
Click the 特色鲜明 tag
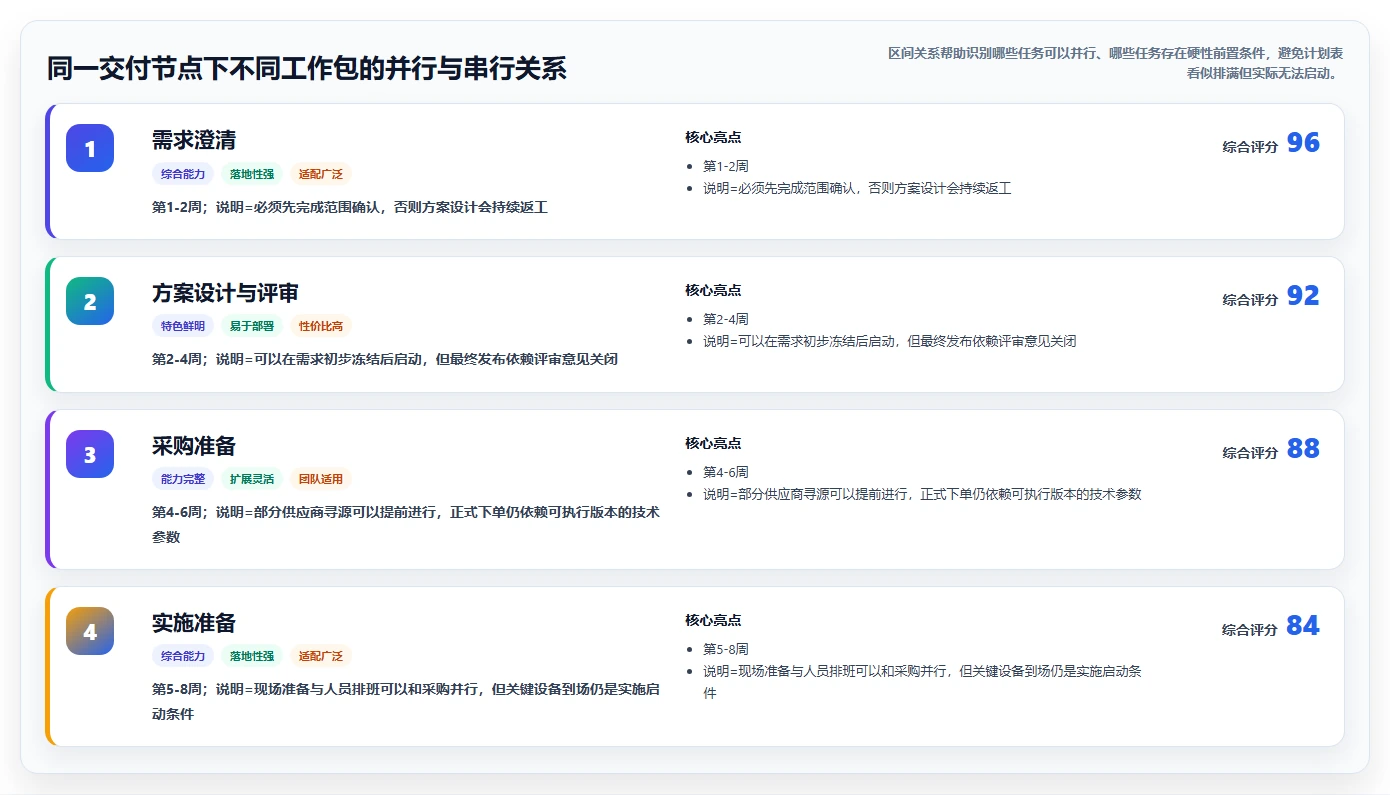coord(183,326)
